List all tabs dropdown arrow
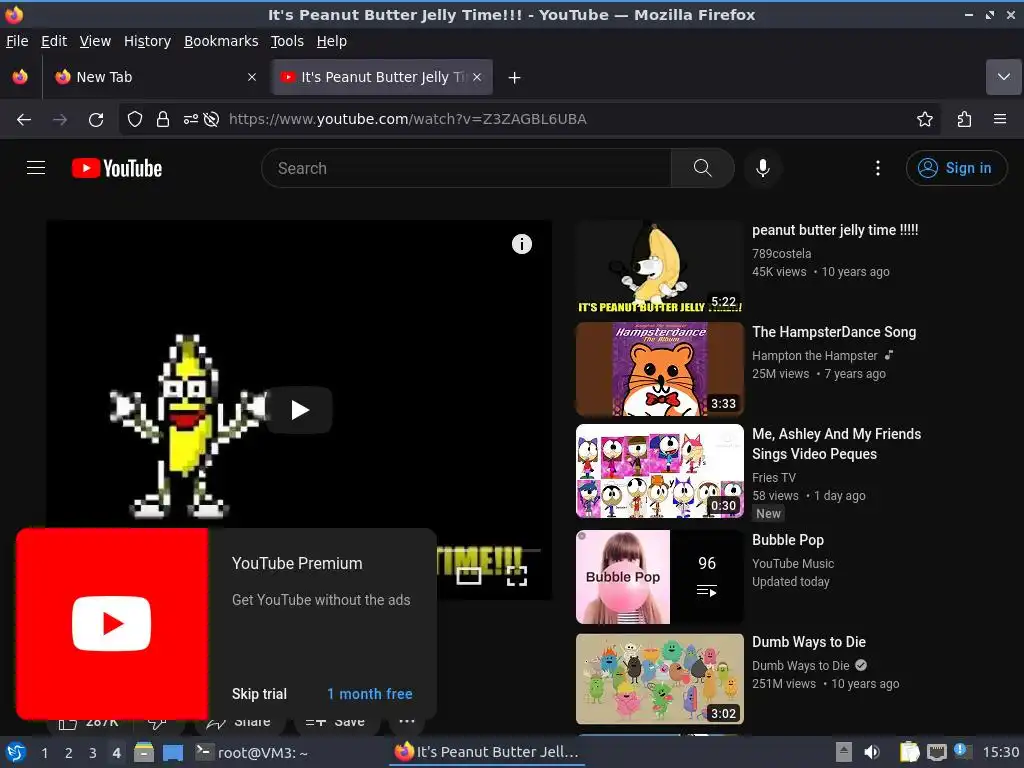The height and width of the screenshot is (768, 1024). click(x=1003, y=77)
